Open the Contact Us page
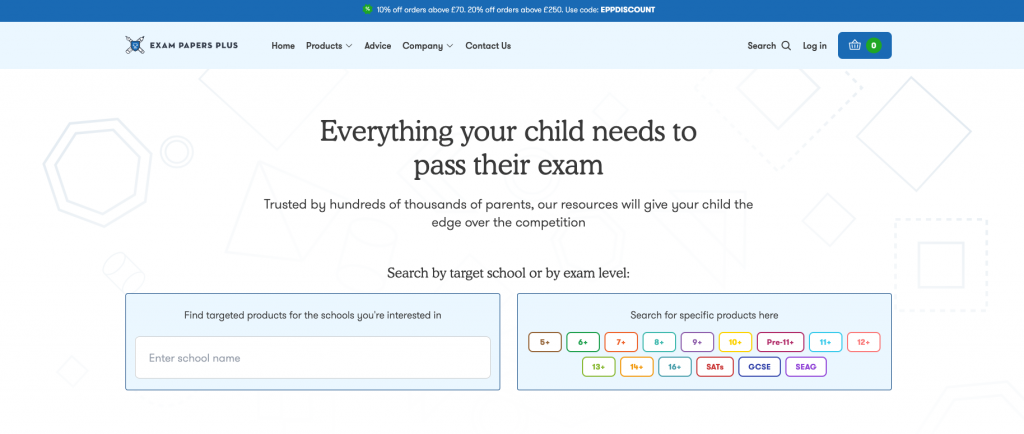The height and width of the screenshot is (434, 1024). tap(488, 46)
